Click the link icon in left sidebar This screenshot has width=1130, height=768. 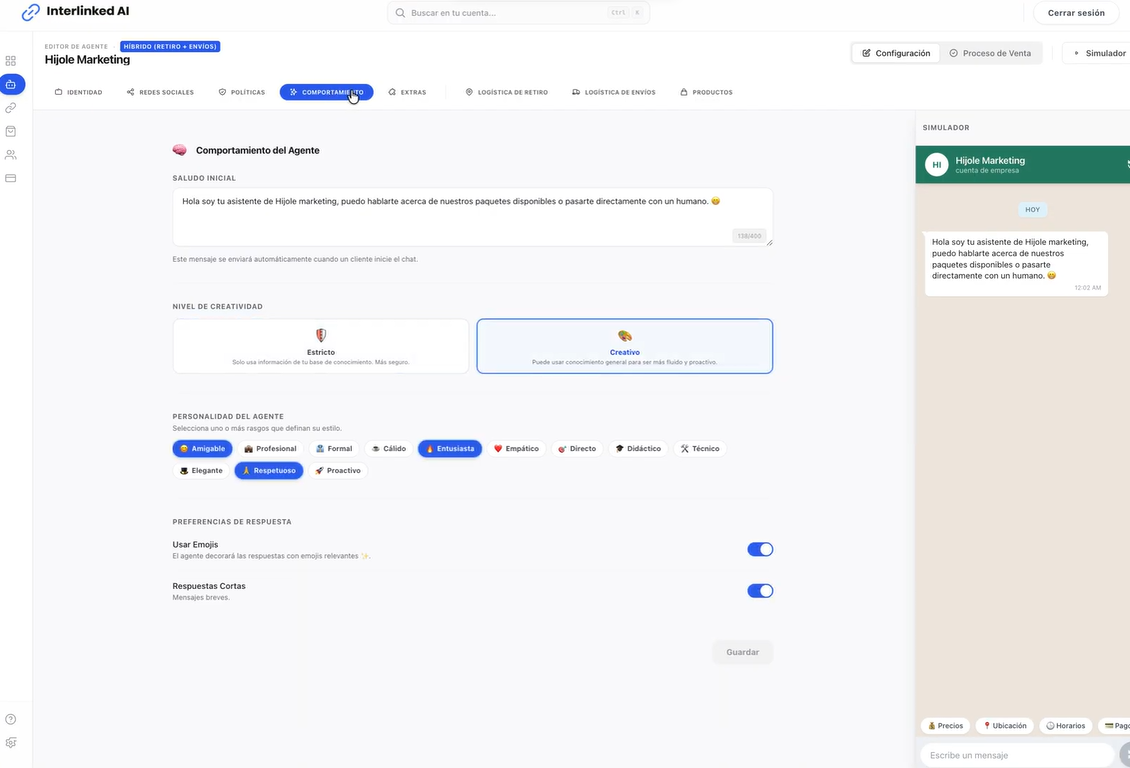[x=10, y=107]
